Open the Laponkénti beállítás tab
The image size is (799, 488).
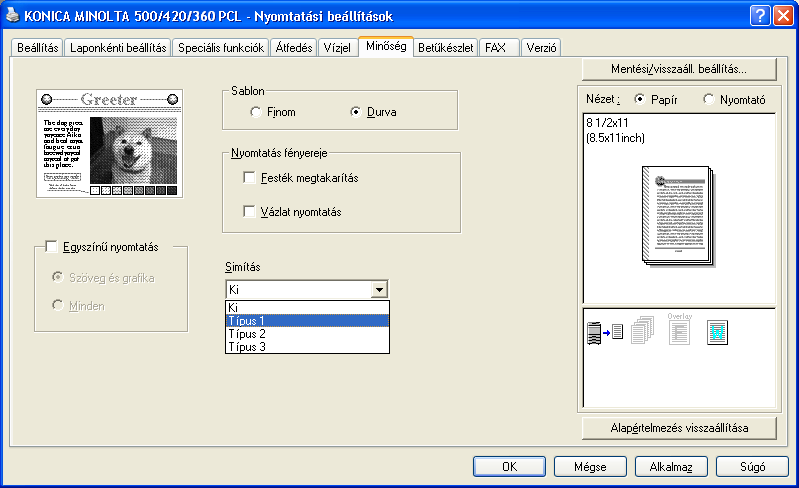coord(118,48)
